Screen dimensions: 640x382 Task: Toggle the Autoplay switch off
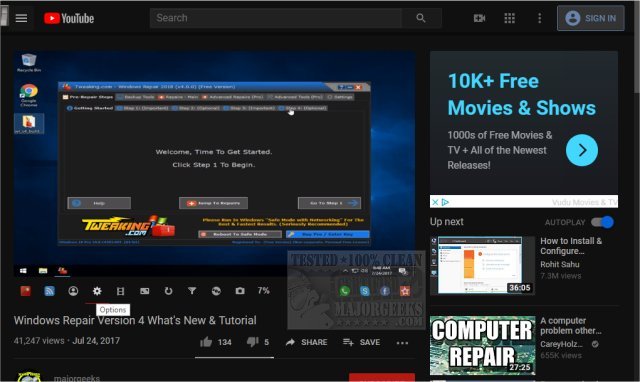pos(602,222)
